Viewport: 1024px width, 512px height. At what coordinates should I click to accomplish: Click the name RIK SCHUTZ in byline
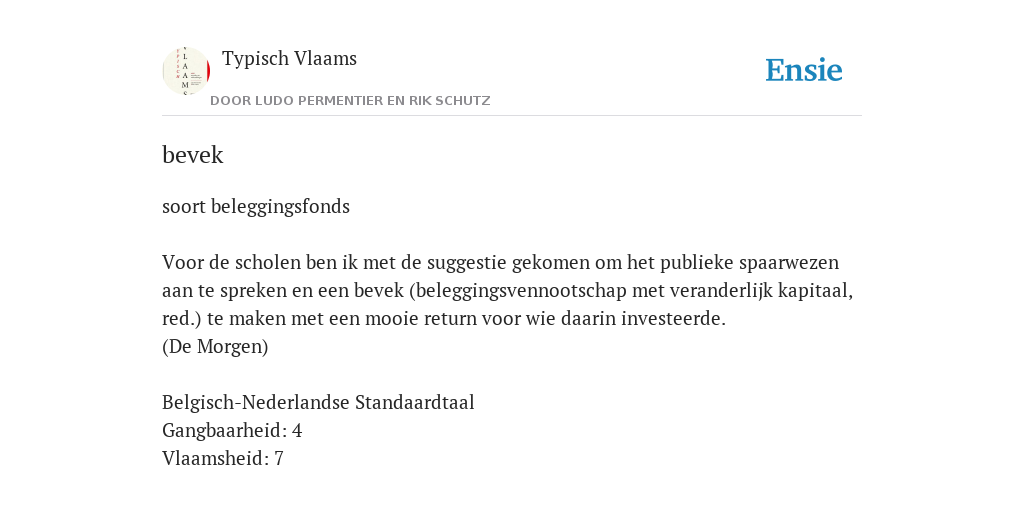pyautogui.click(x=449, y=101)
